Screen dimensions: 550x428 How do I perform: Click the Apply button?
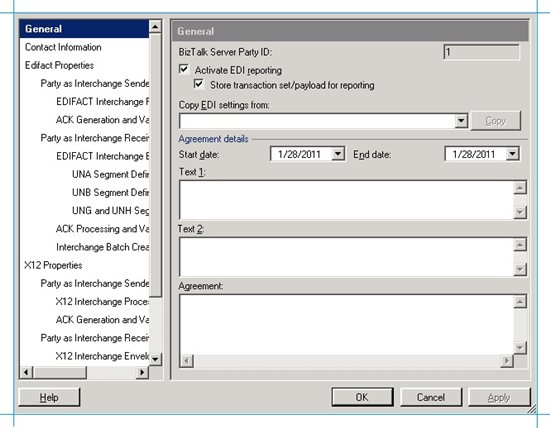point(499,397)
